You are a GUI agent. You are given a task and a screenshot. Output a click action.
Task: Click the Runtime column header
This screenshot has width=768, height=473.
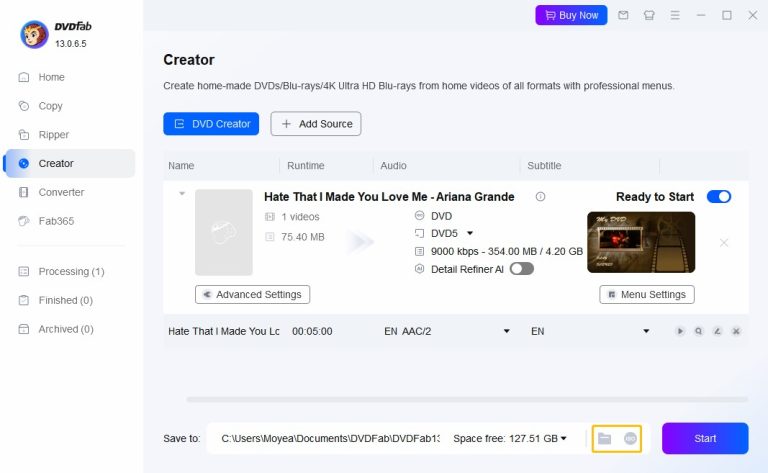click(x=306, y=166)
